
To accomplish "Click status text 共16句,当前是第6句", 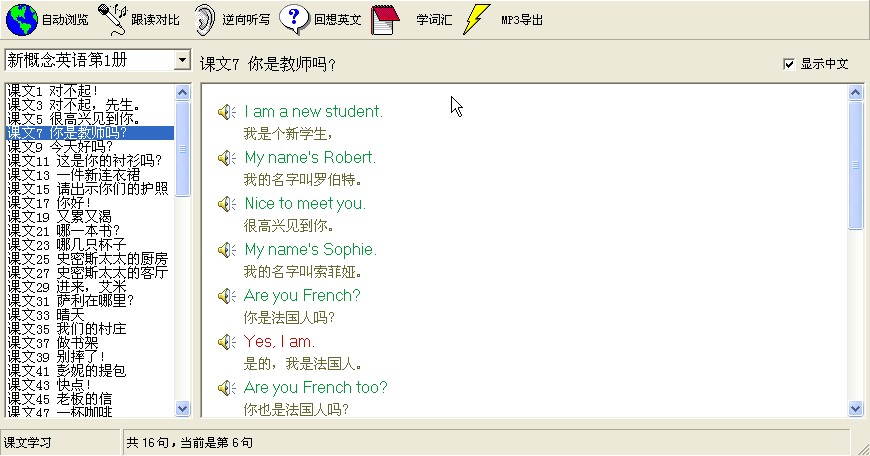I will (x=189, y=443).
